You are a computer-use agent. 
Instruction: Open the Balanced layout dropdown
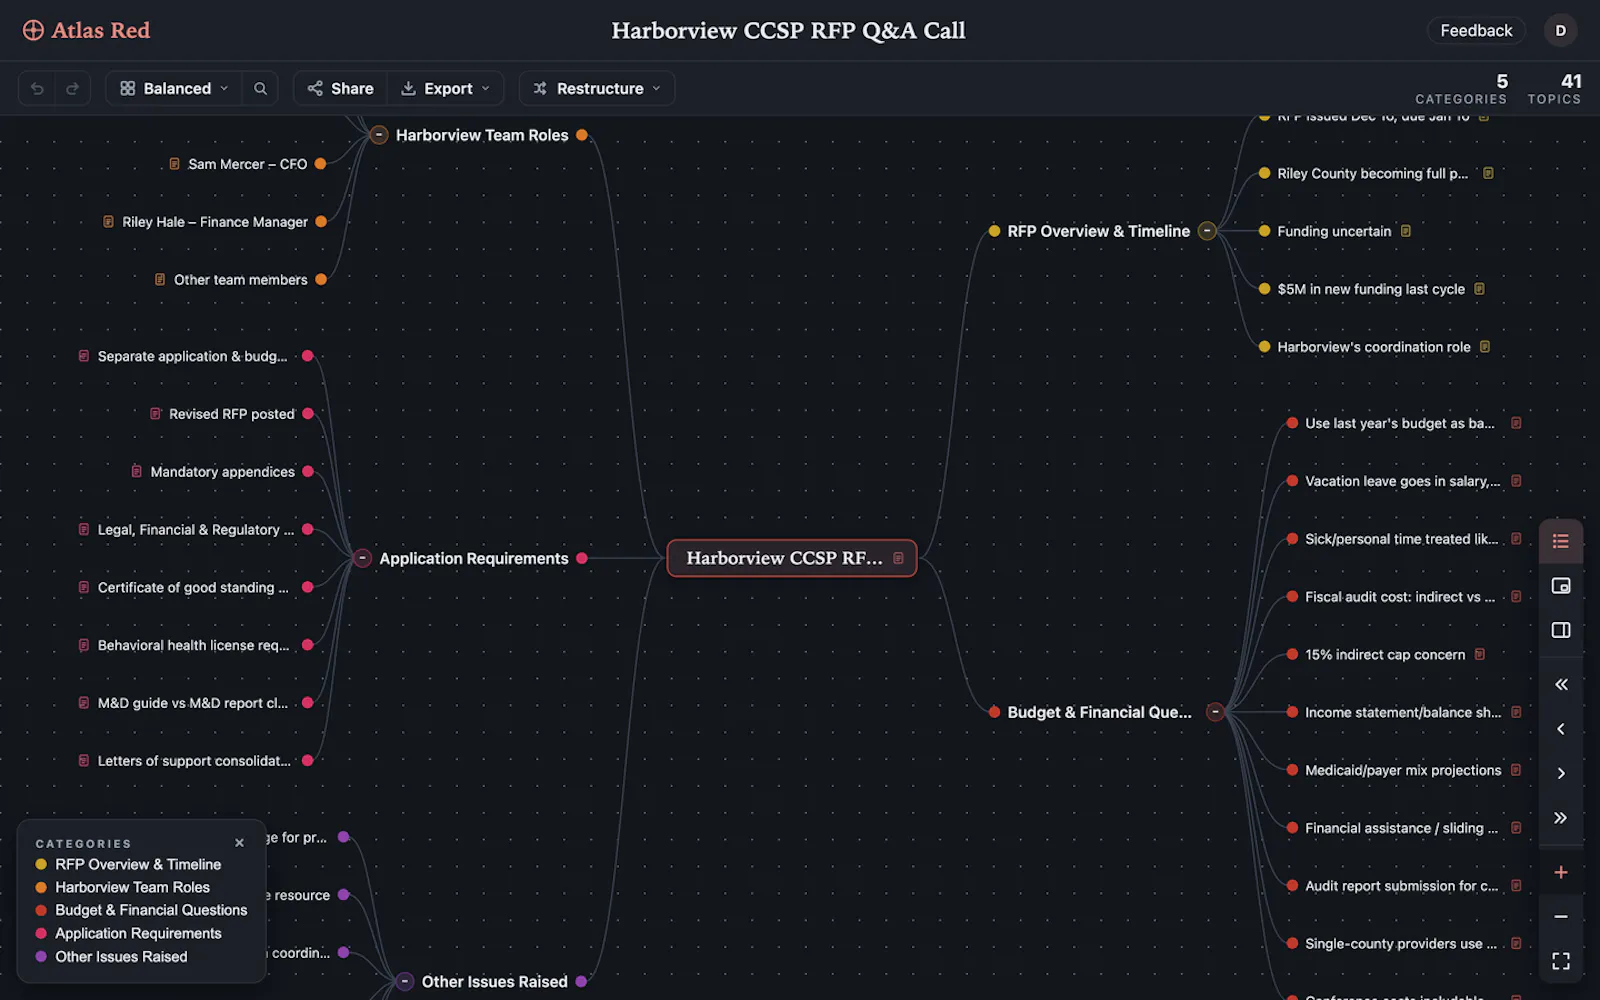coord(174,88)
